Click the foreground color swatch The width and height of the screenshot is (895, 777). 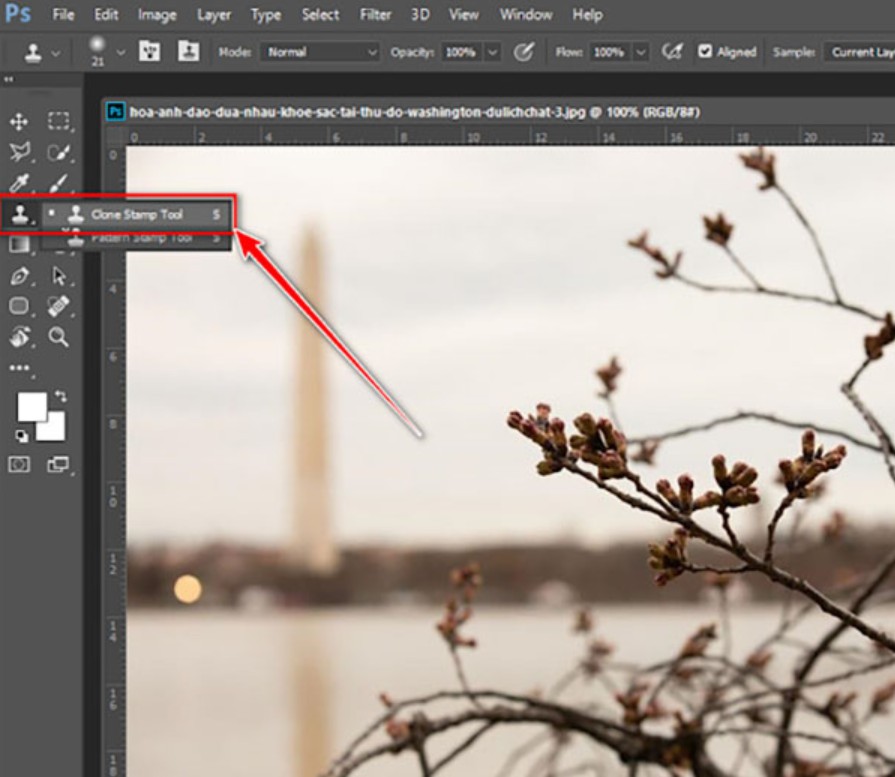(31, 406)
